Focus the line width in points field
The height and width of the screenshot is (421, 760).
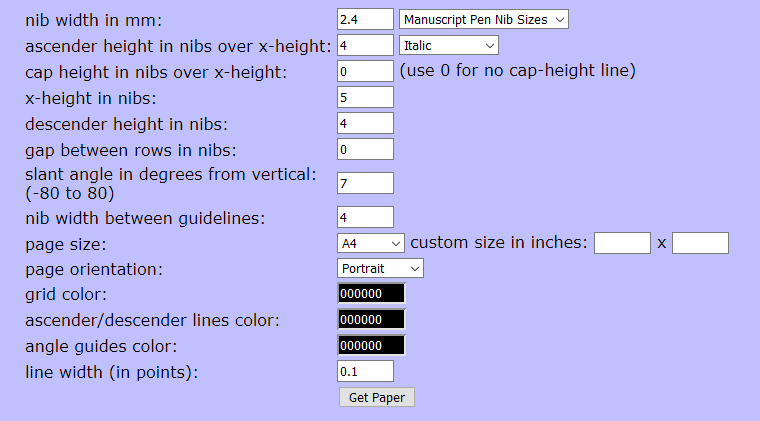point(366,371)
